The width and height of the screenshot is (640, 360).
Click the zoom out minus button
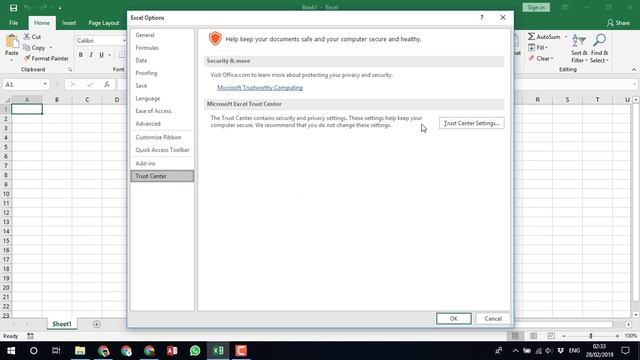[x=564, y=336]
